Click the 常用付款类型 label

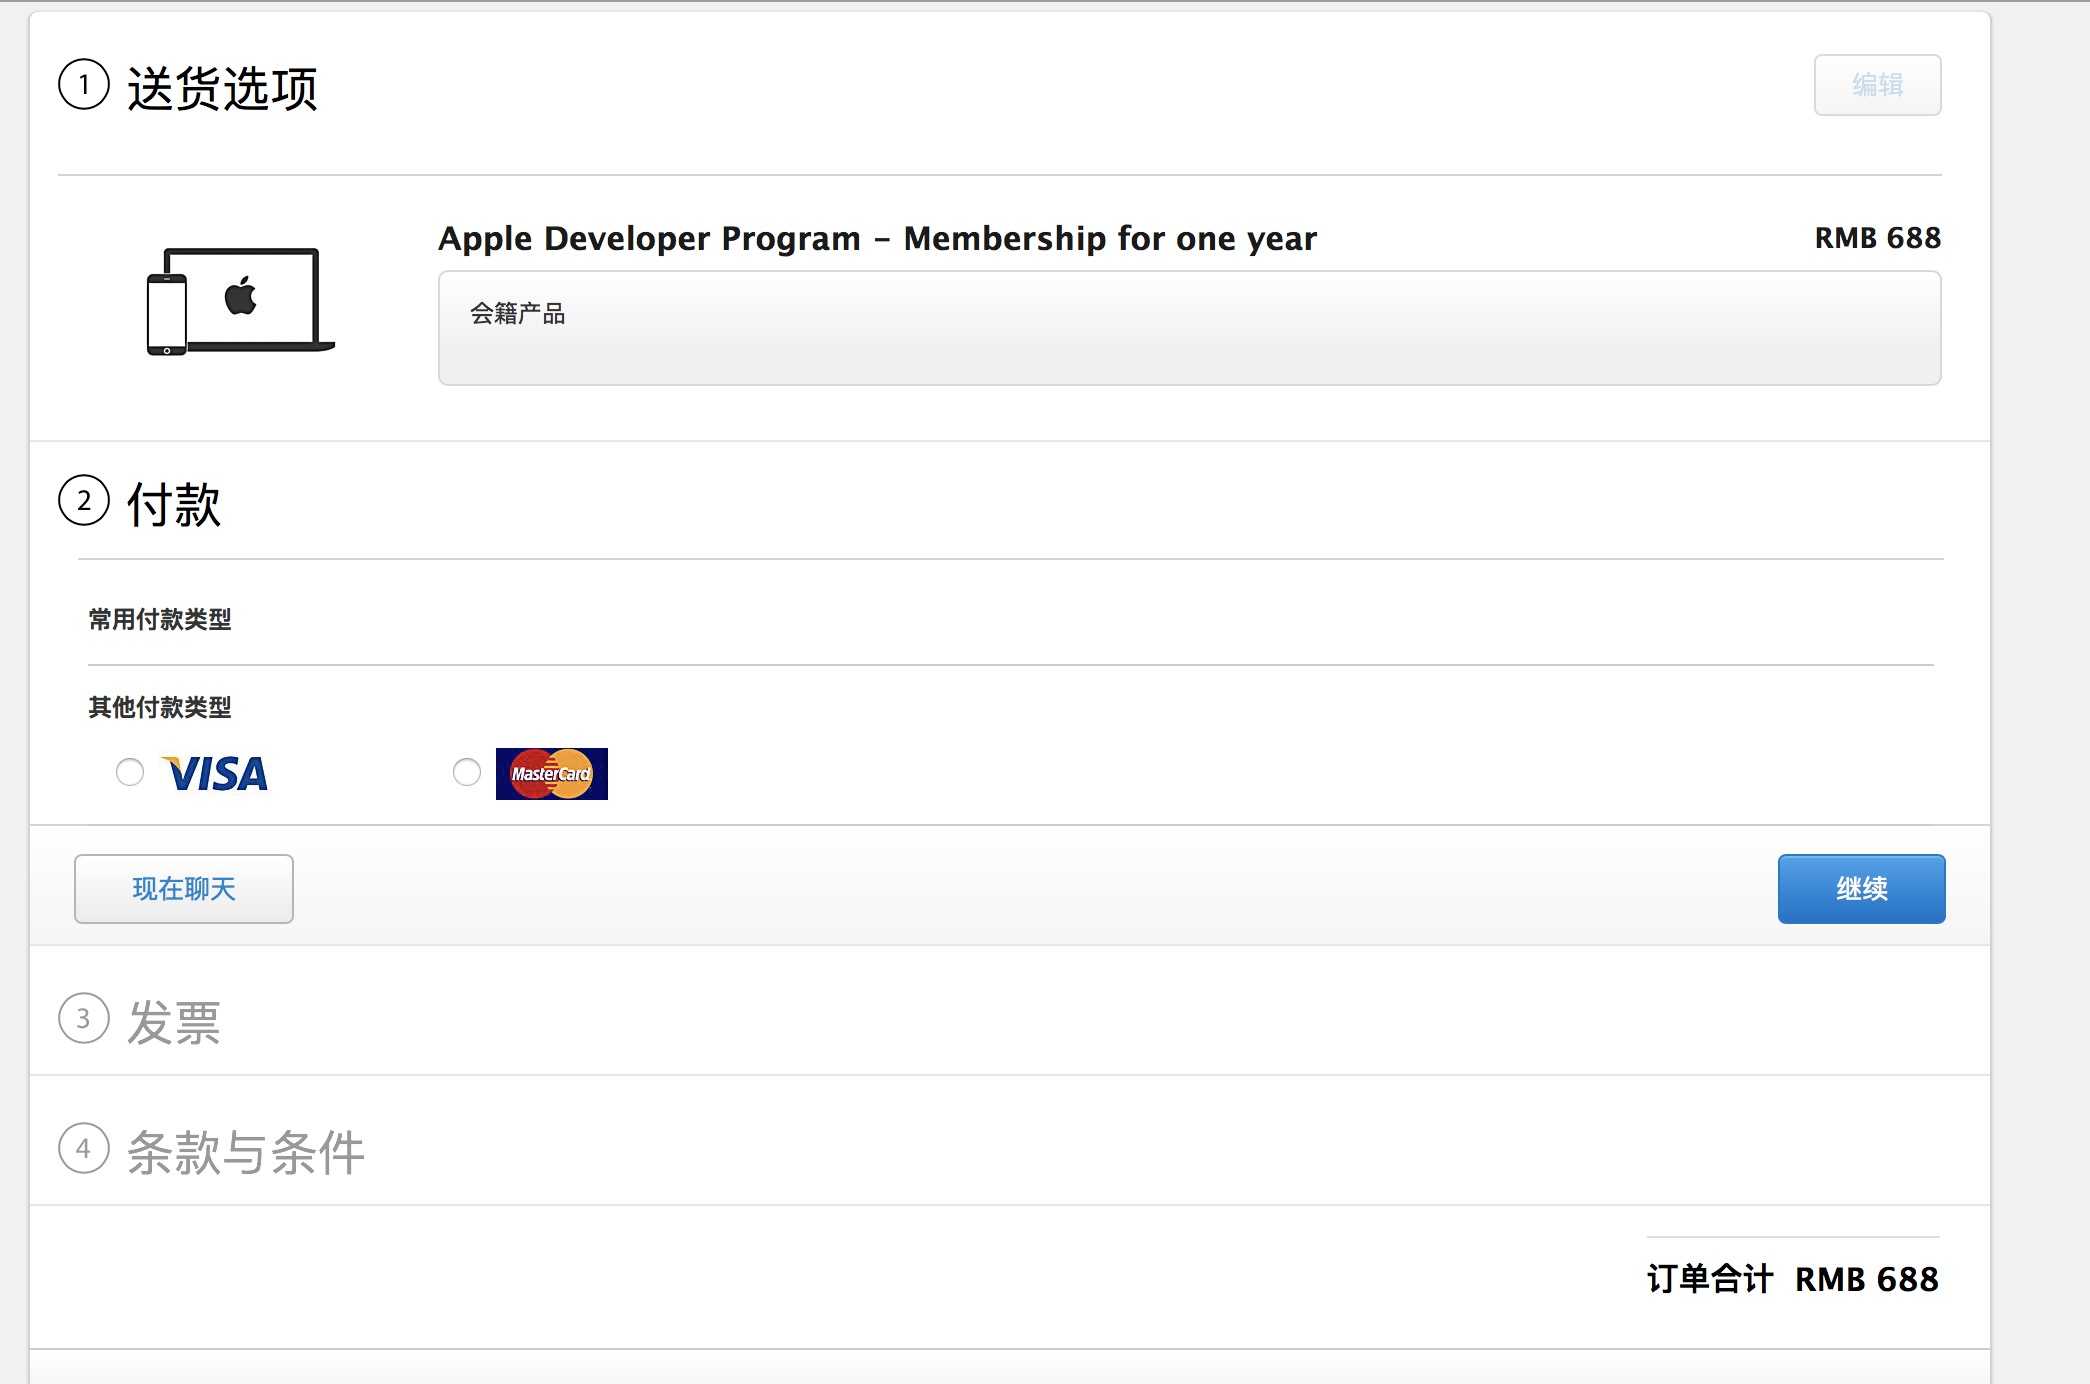[160, 620]
